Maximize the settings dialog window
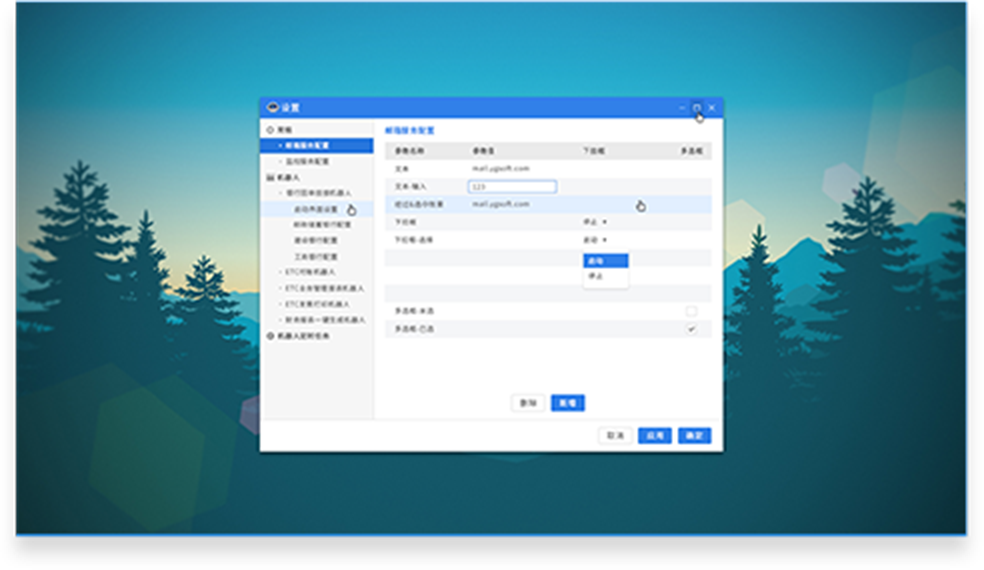 (697, 107)
